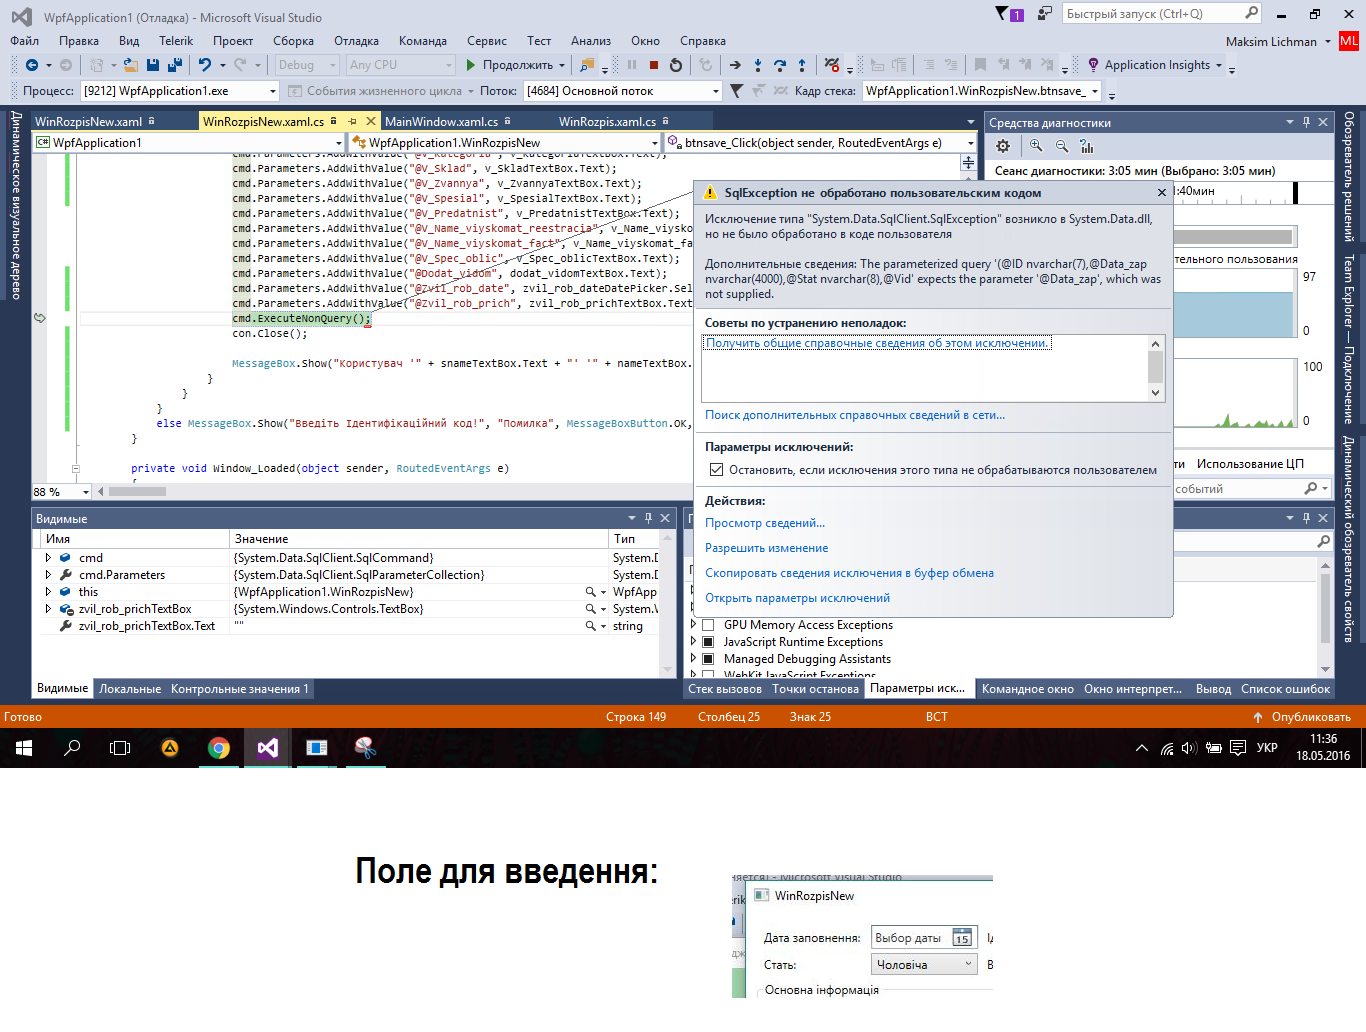Pin the Видимые panel with the pushpin icon

(x=648, y=518)
